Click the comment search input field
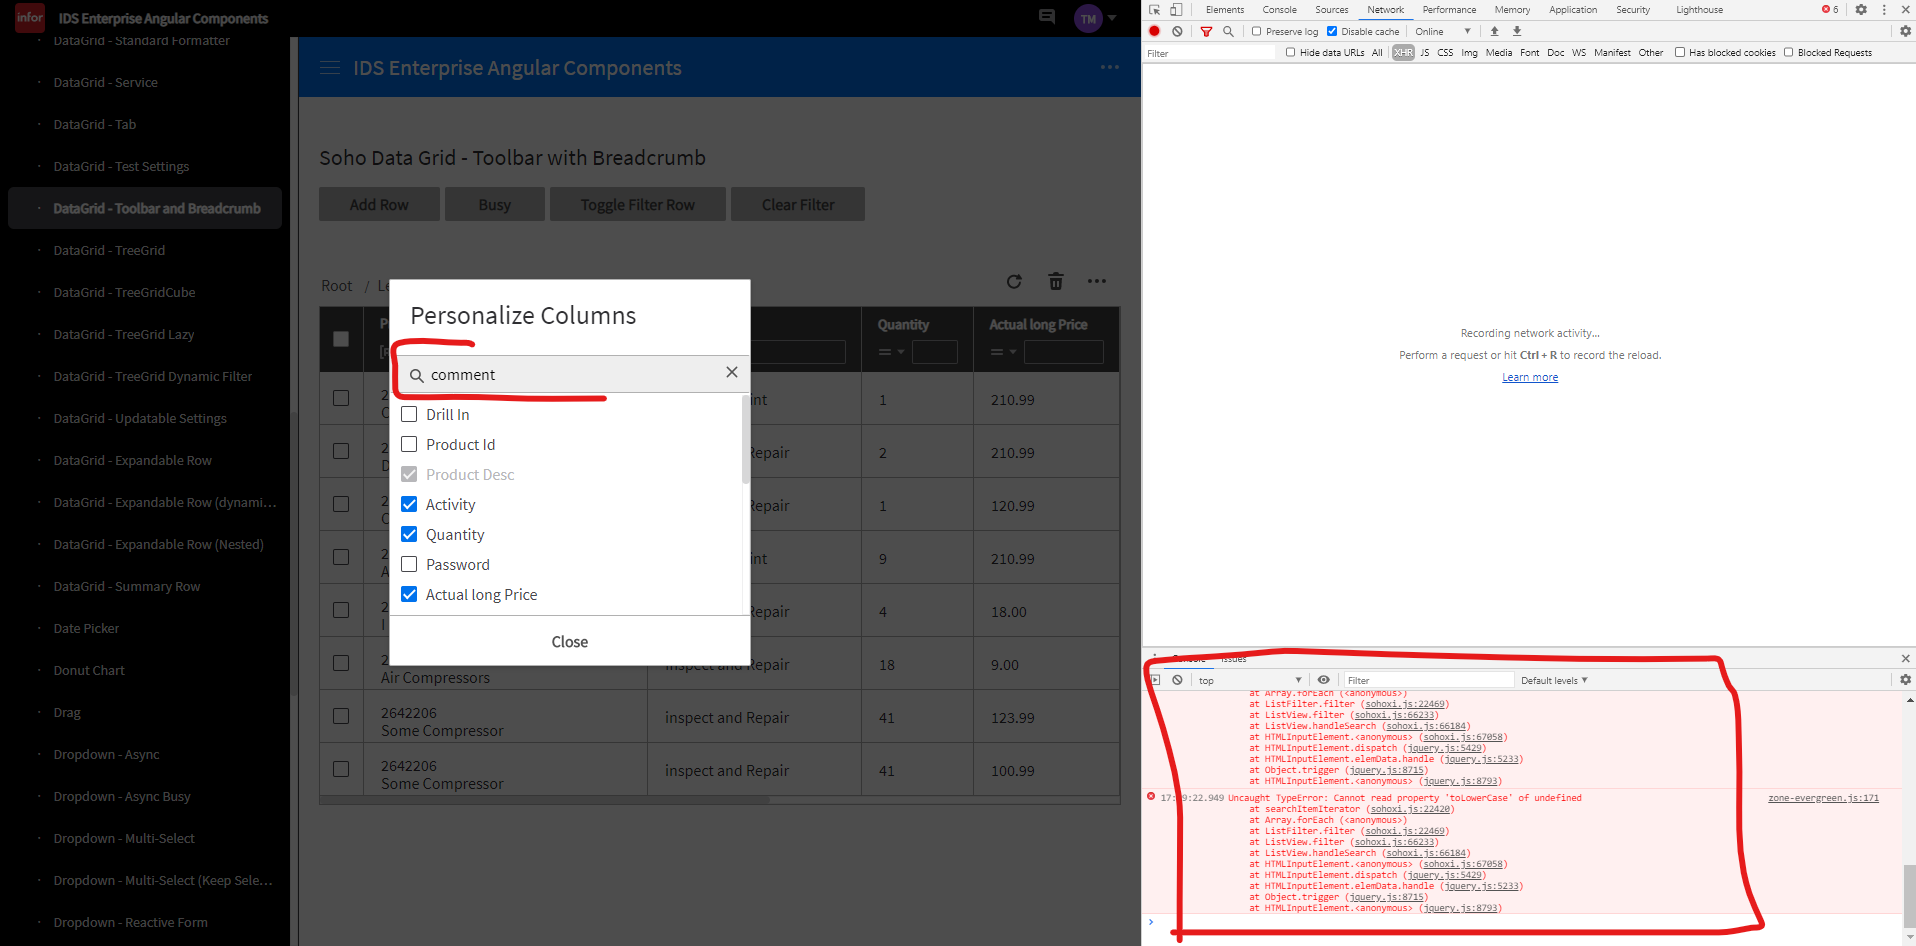The height and width of the screenshot is (946, 1916). pyautogui.click(x=570, y=374)
